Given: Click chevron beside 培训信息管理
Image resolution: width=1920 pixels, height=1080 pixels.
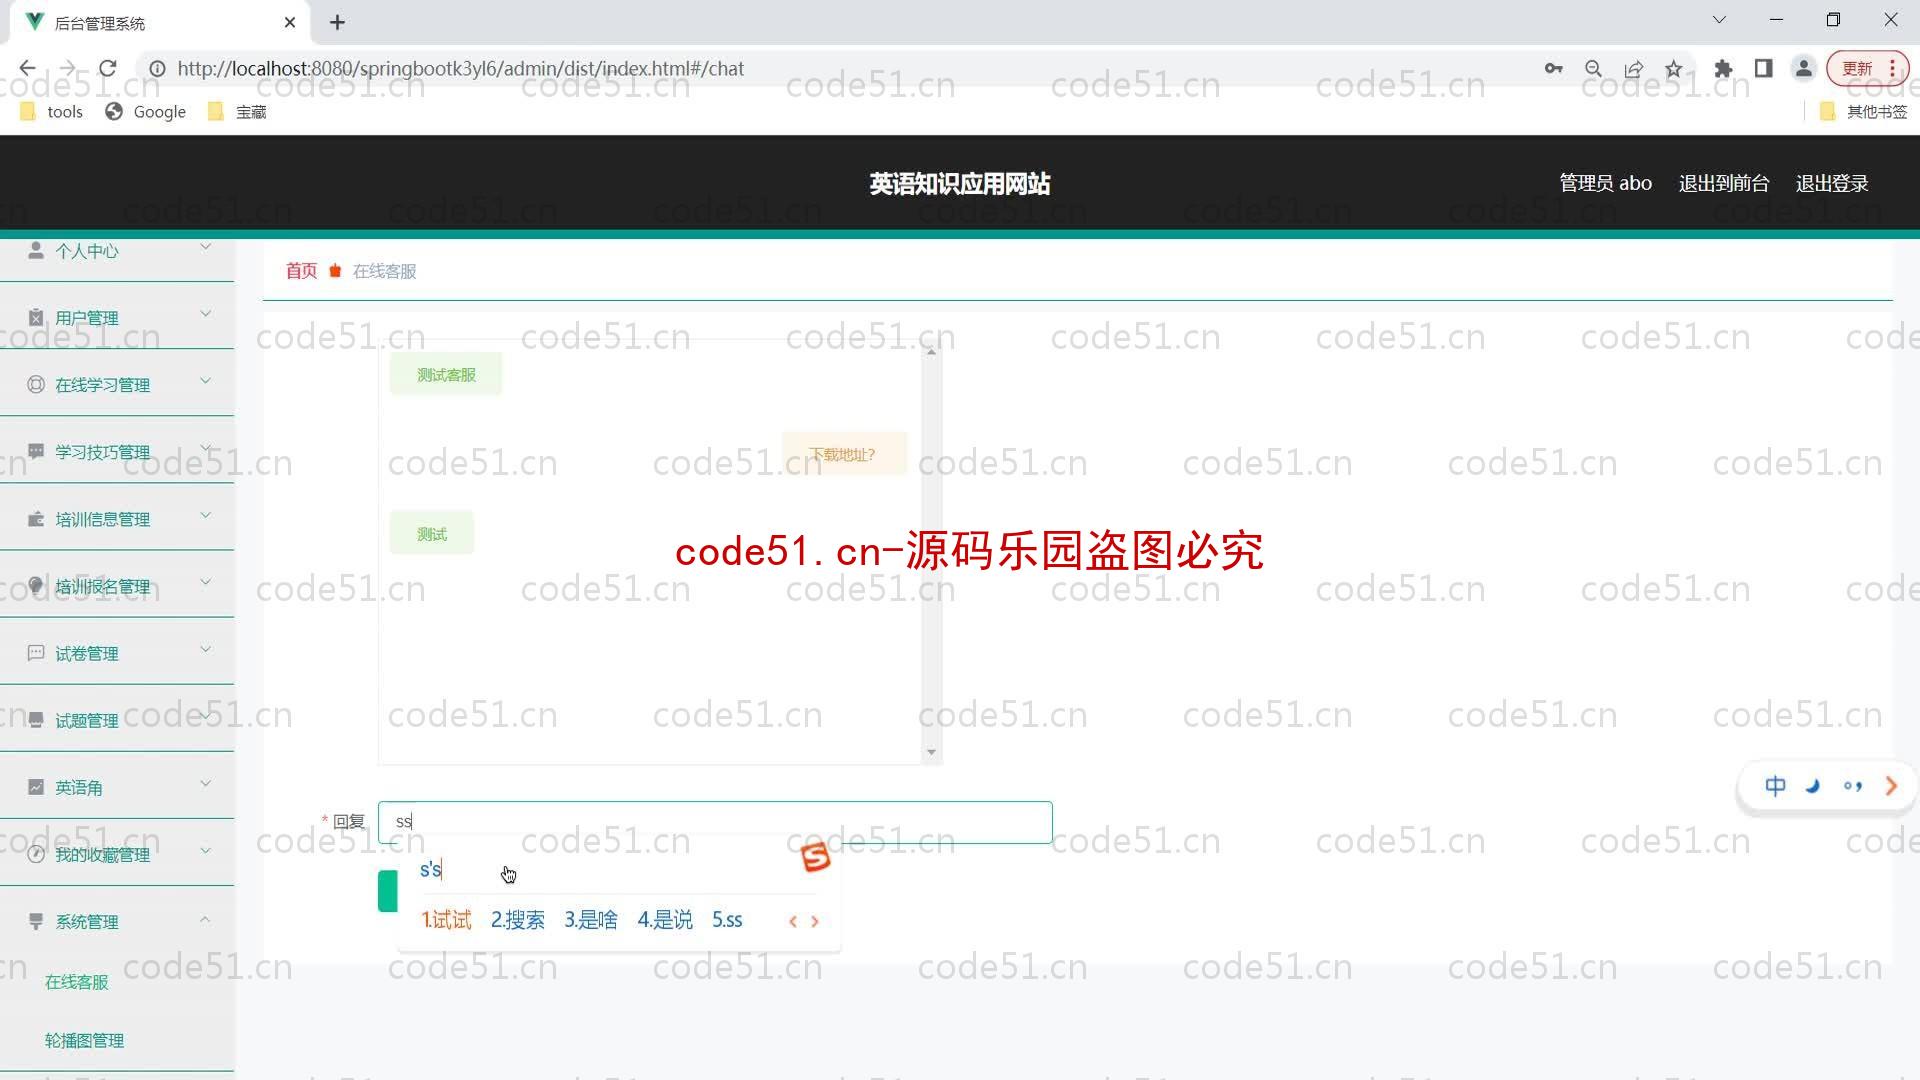Looking at the screenshot, I should (x=205, y=515).
